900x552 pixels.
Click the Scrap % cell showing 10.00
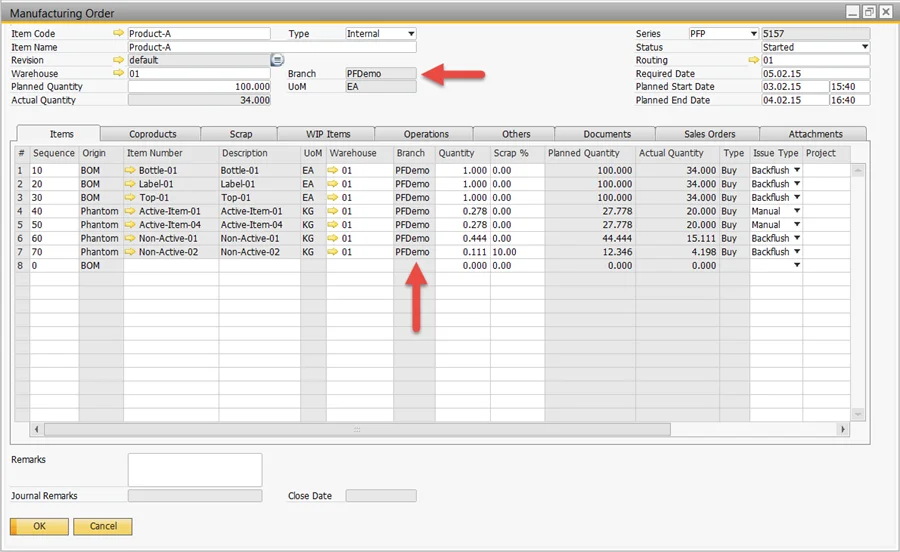pyautogui.click(x=517, y=252)
